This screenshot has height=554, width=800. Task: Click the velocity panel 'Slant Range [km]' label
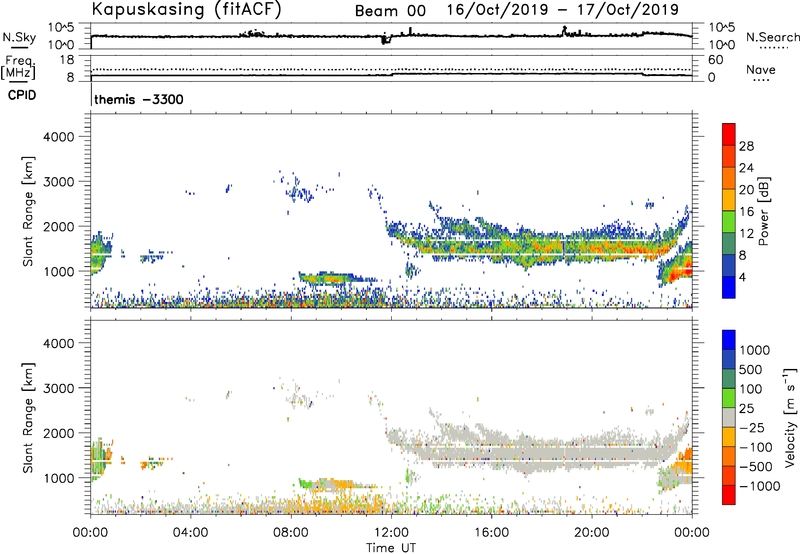coord(28,418)
